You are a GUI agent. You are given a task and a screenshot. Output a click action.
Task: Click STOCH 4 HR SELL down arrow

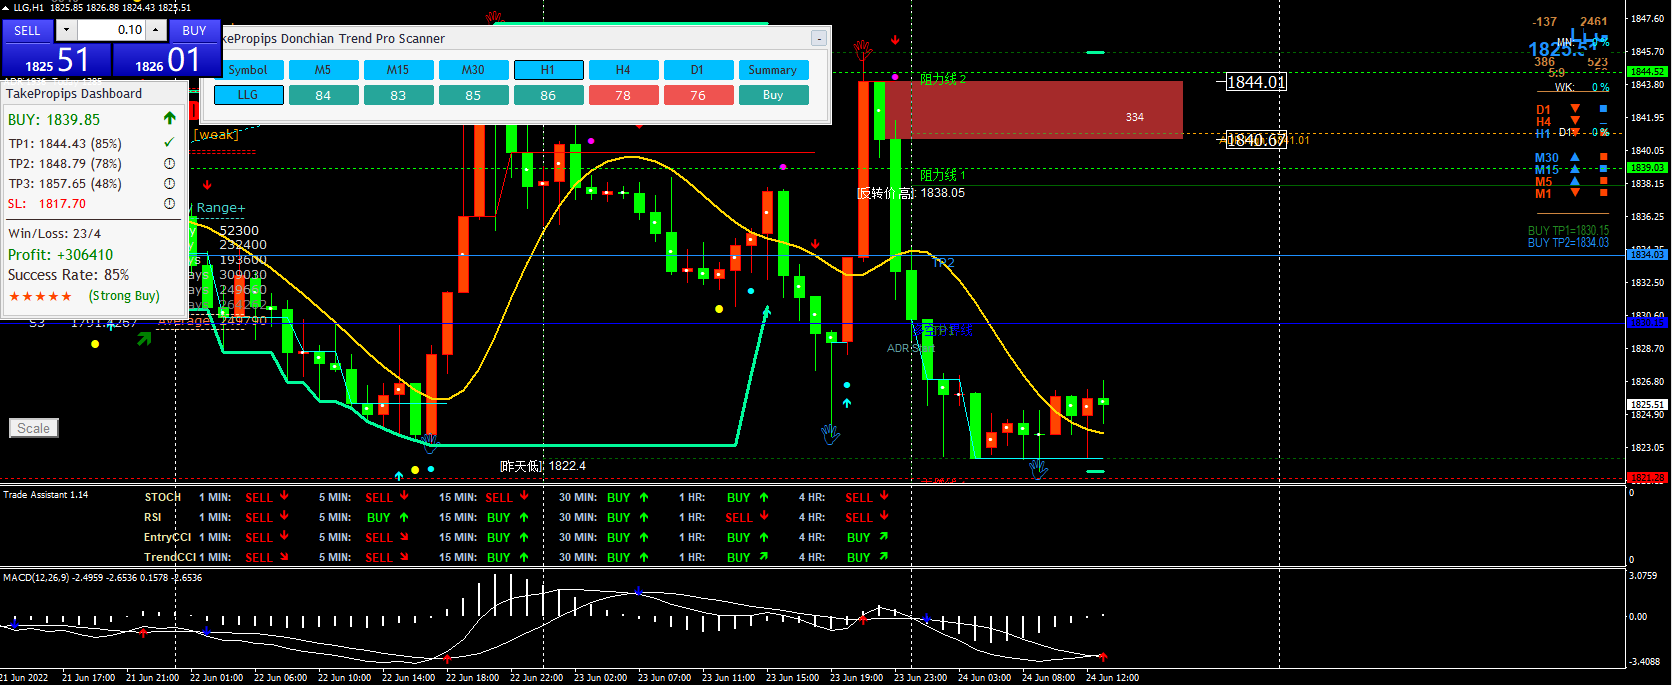[884, 496]
